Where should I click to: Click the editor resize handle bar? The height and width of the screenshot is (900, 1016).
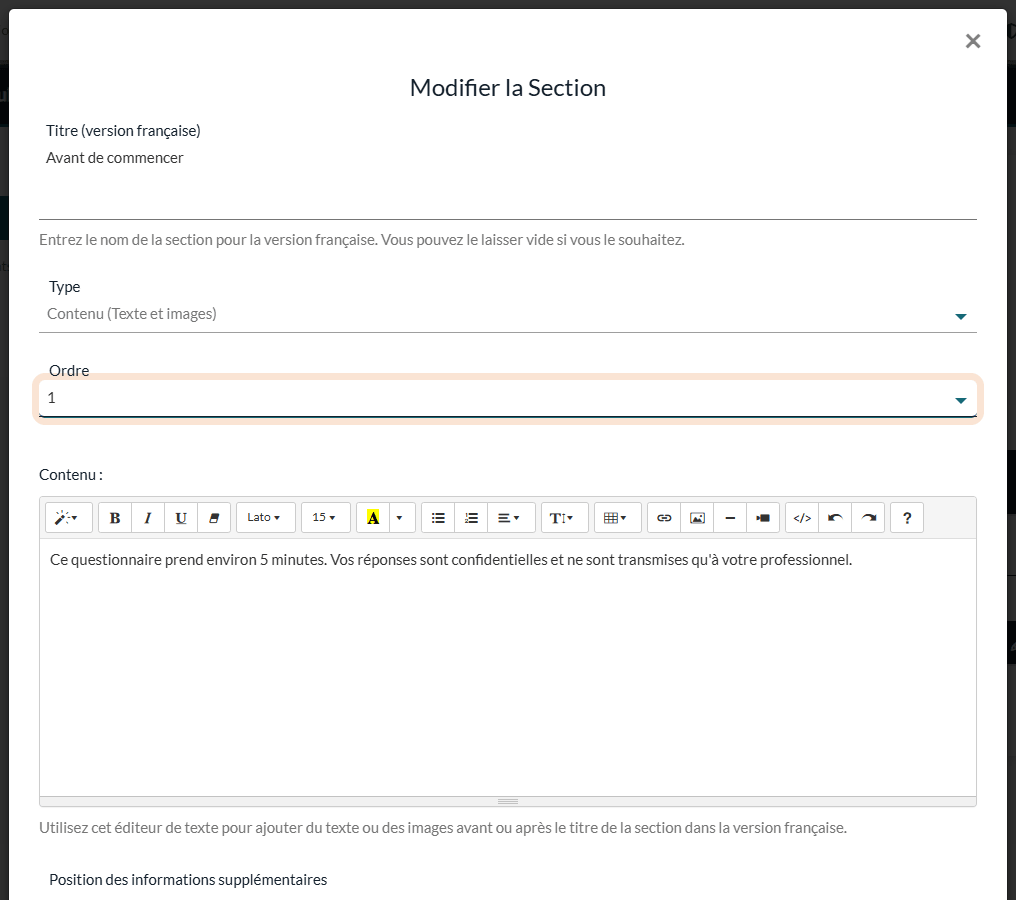tap(507, 802)
